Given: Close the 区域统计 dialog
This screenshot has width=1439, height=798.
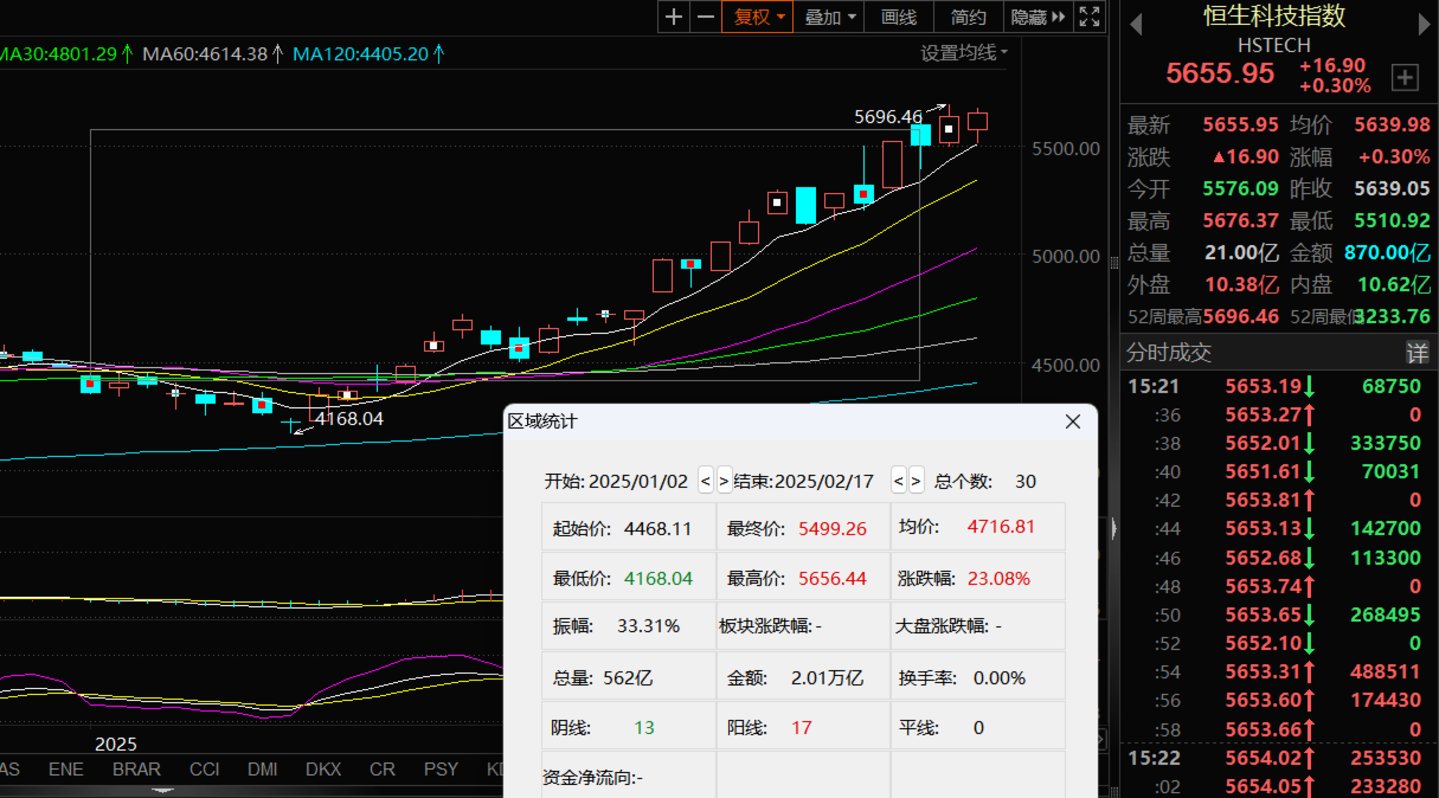Looking at the screenshot, I should 1073,422.
